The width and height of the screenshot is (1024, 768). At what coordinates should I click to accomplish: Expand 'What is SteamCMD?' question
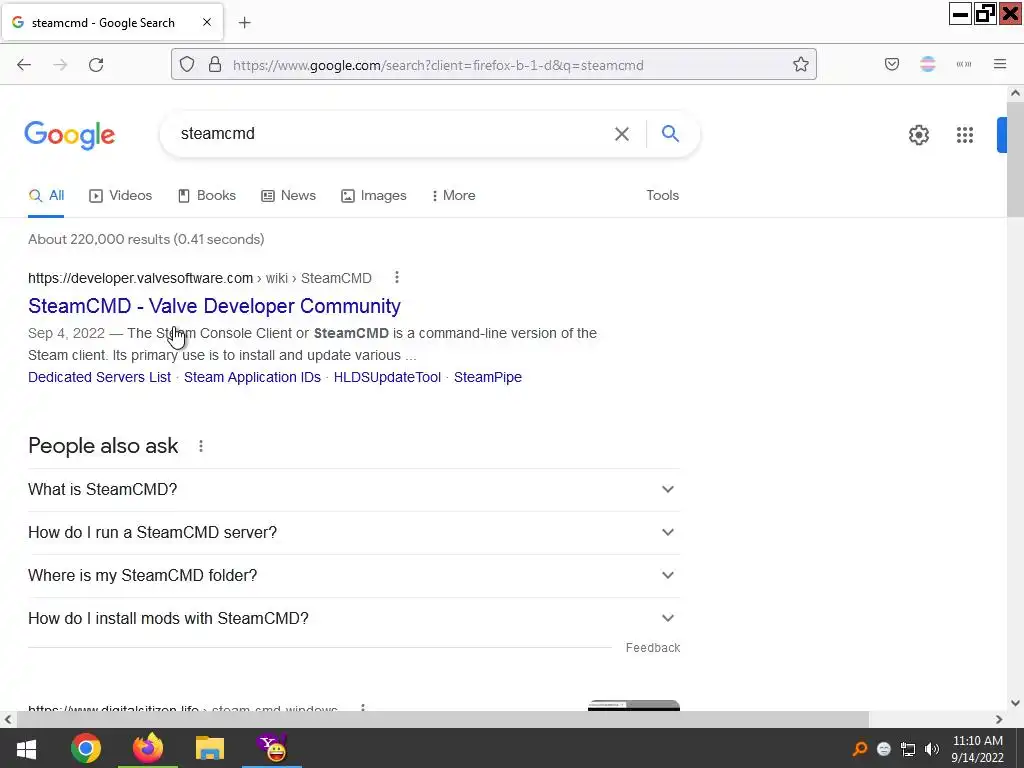[354, 490]
